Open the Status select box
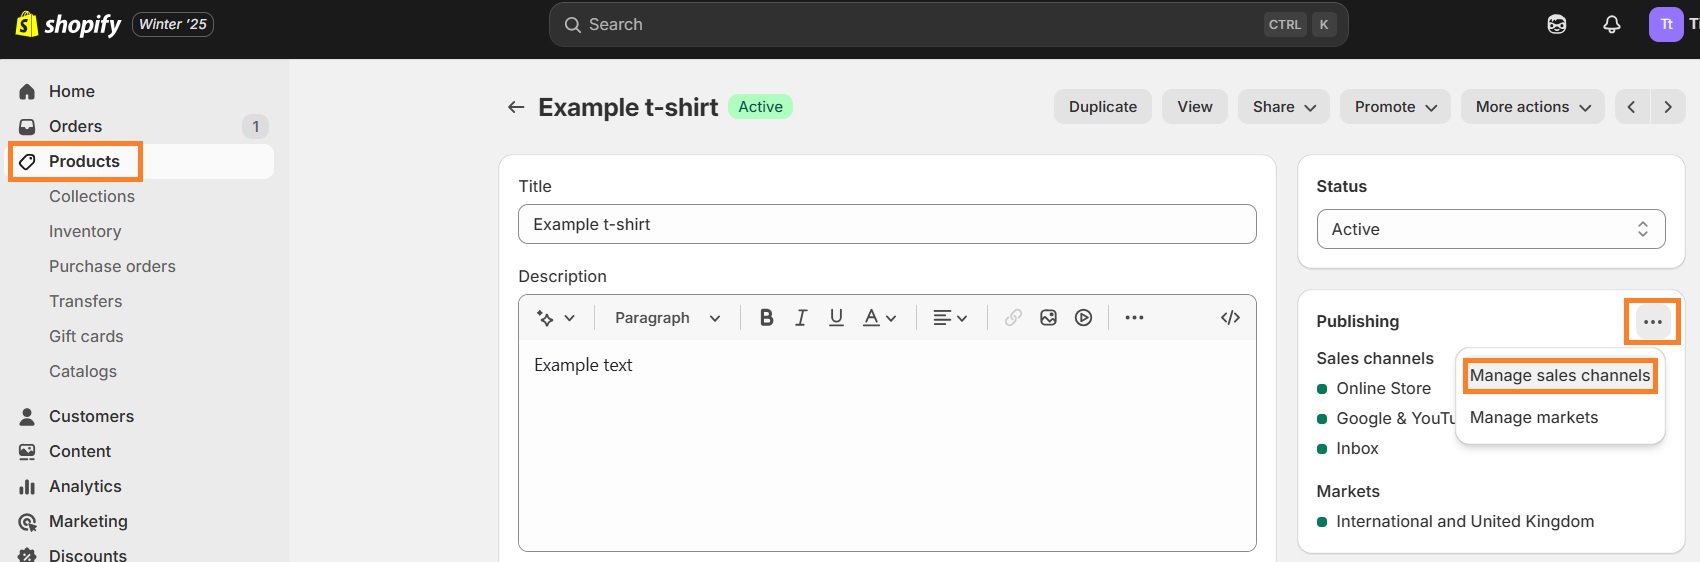The image size is (1700, 562). 1491,229
